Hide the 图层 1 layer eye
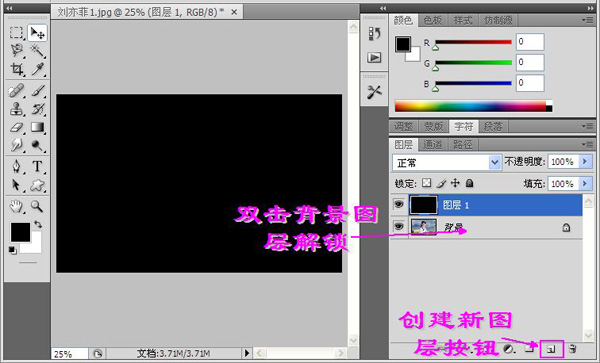Viewport: 600px width, 363px height. 398,205
